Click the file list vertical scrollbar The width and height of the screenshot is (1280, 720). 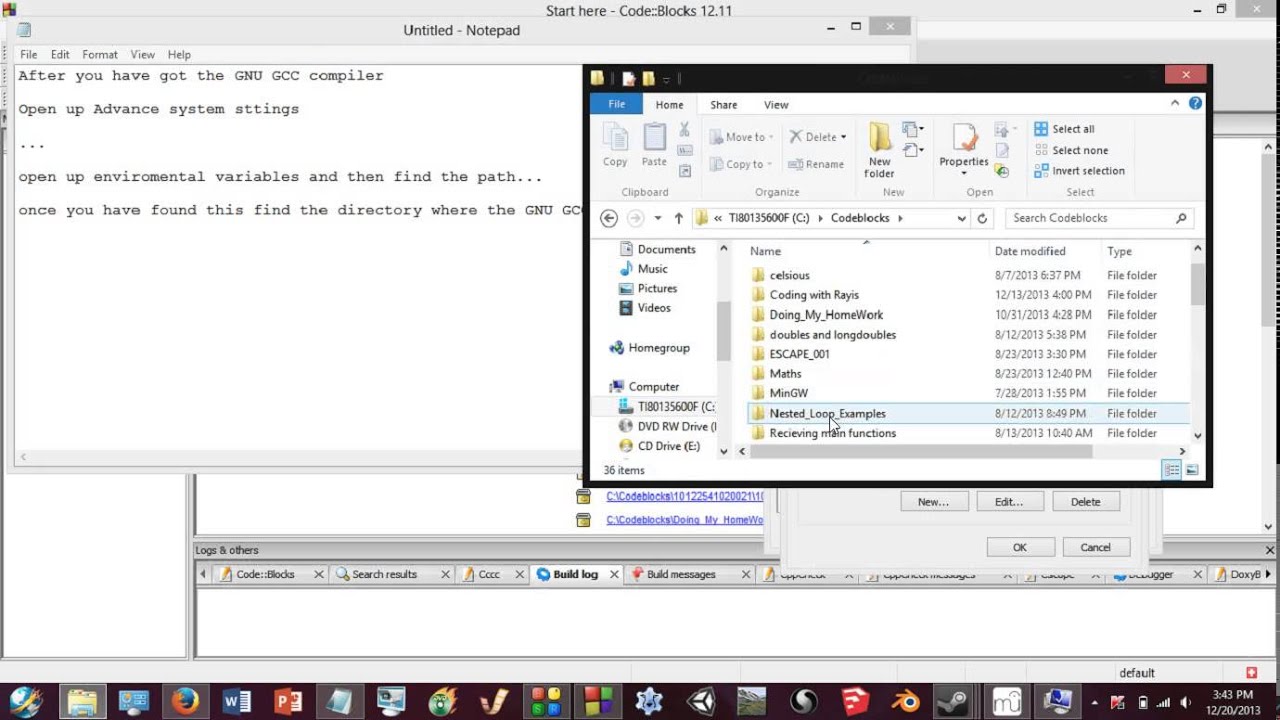(1197, 285)
